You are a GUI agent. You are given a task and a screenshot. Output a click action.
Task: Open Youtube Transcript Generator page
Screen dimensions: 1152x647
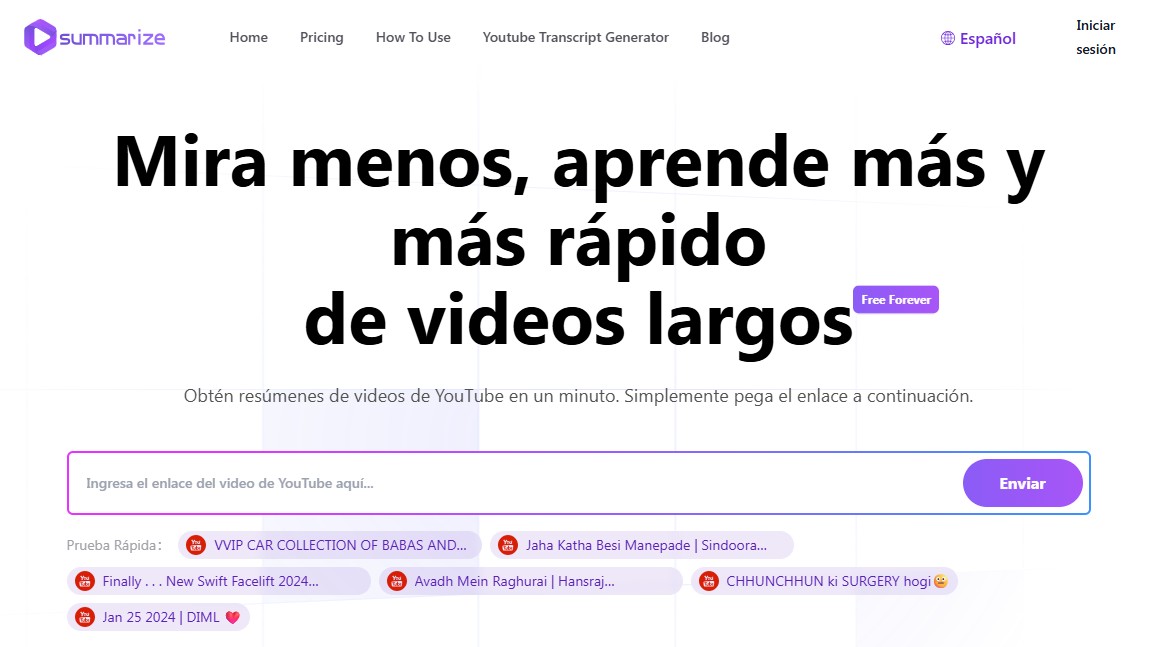[x=575, y=37]
